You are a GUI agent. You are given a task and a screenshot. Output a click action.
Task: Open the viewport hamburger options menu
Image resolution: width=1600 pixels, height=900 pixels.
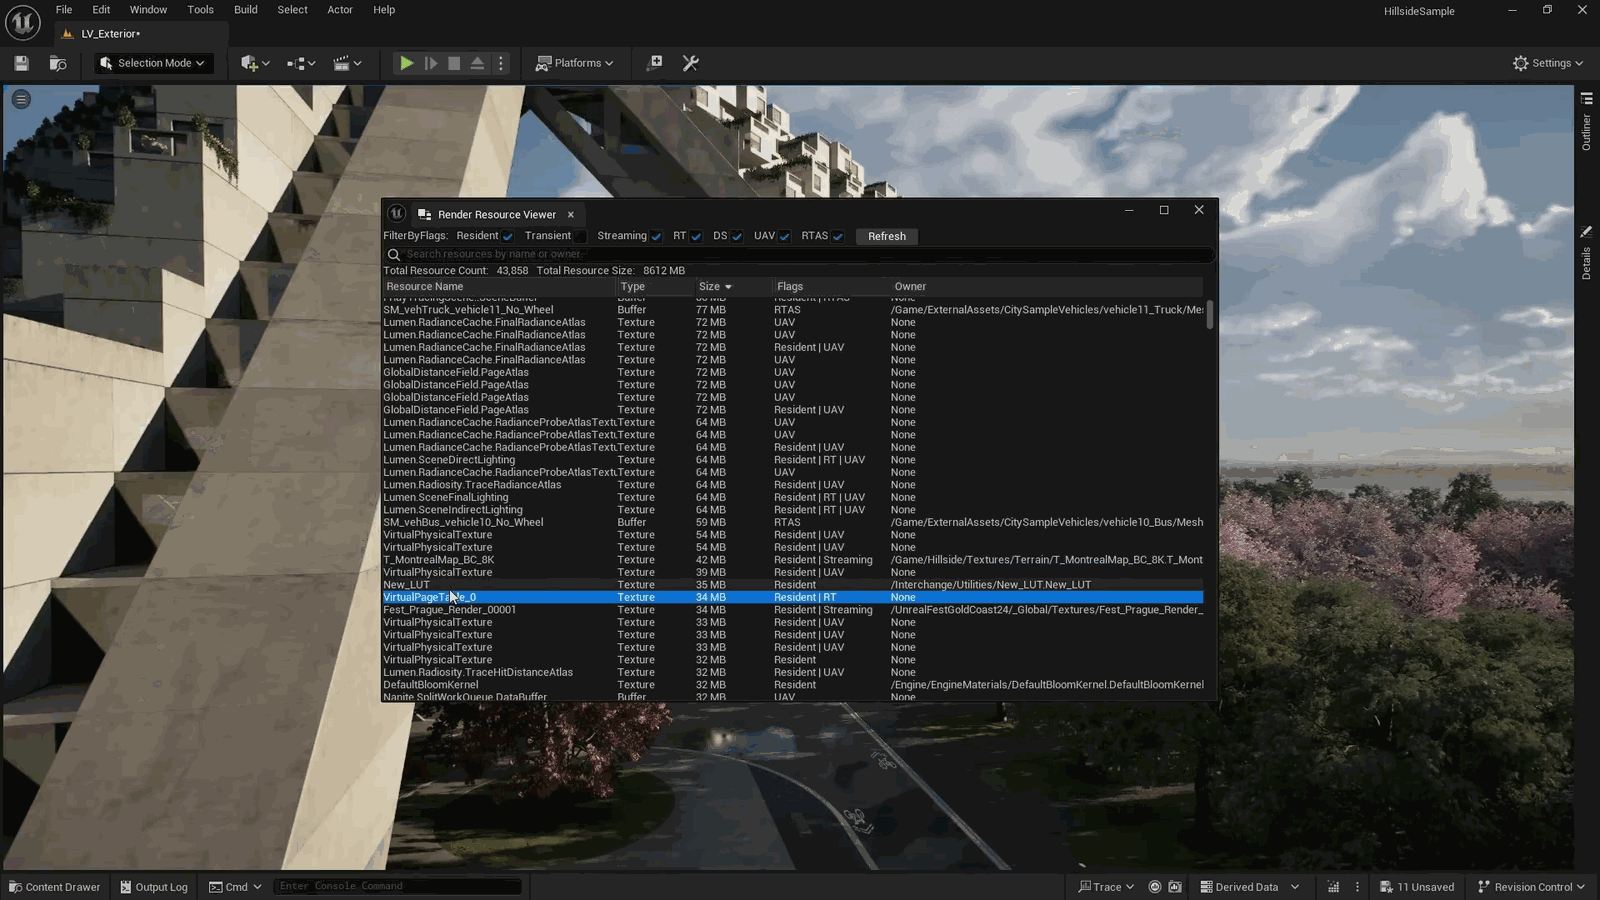click(21, 99)
